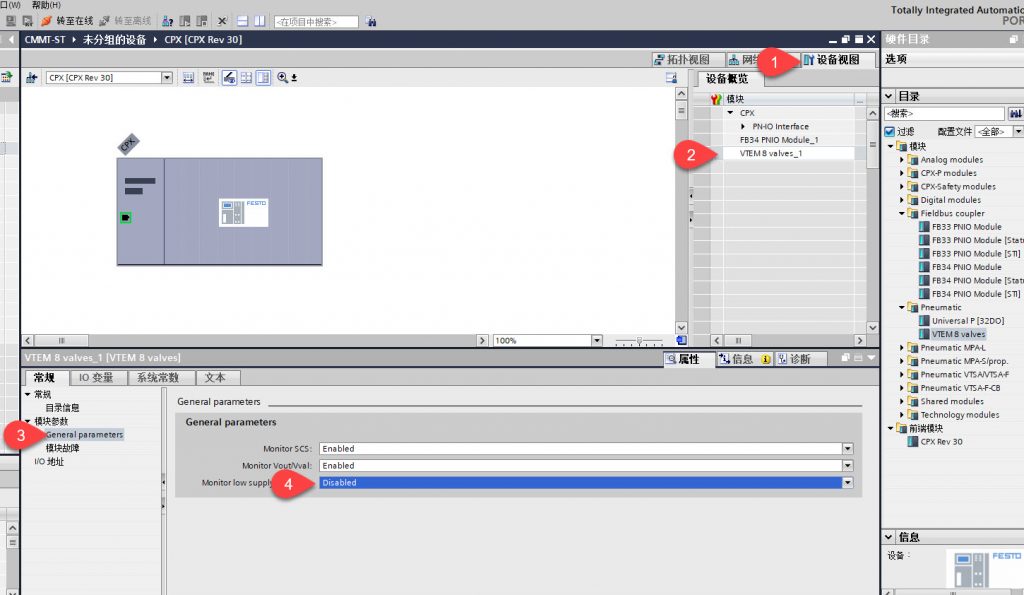Viewport: 1024px width, 595px height.
Task: Split editor space vertically icon
Action: pos(259,21)
